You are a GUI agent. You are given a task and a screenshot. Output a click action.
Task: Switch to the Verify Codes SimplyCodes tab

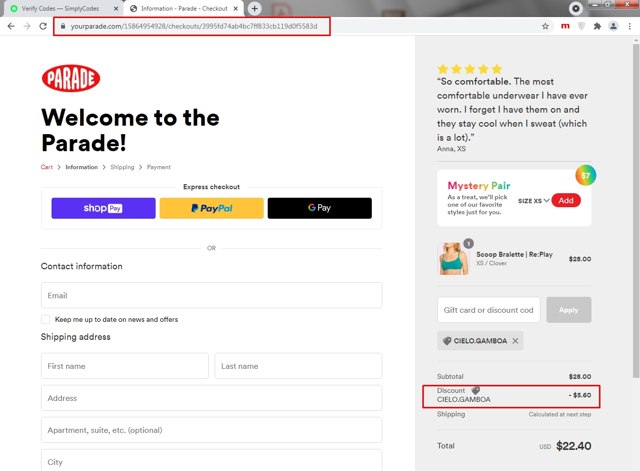click(x=60, y=9)
